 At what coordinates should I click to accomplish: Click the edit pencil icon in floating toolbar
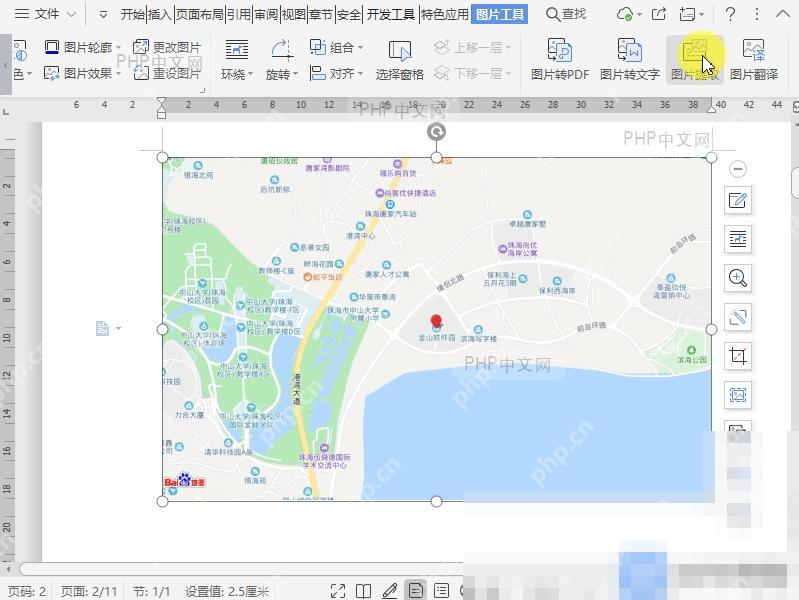point(737,200)
